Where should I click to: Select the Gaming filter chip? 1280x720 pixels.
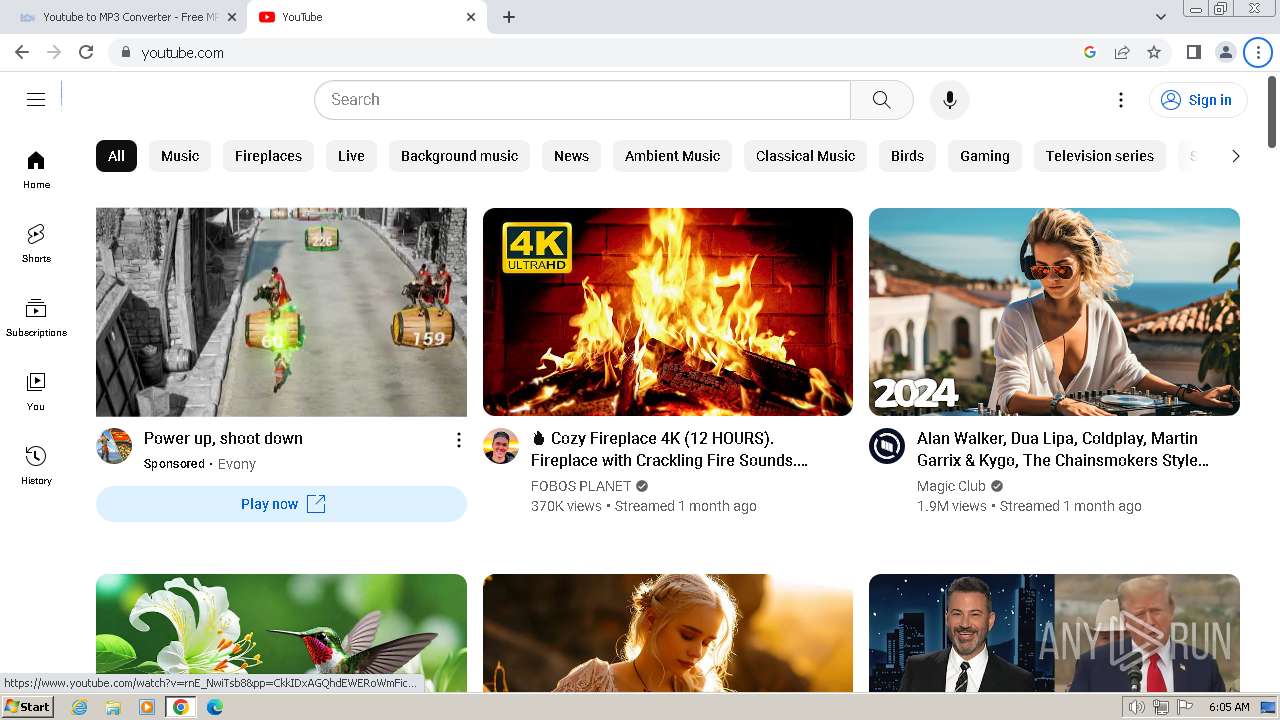pyautogui.click(x=985, y=156)
